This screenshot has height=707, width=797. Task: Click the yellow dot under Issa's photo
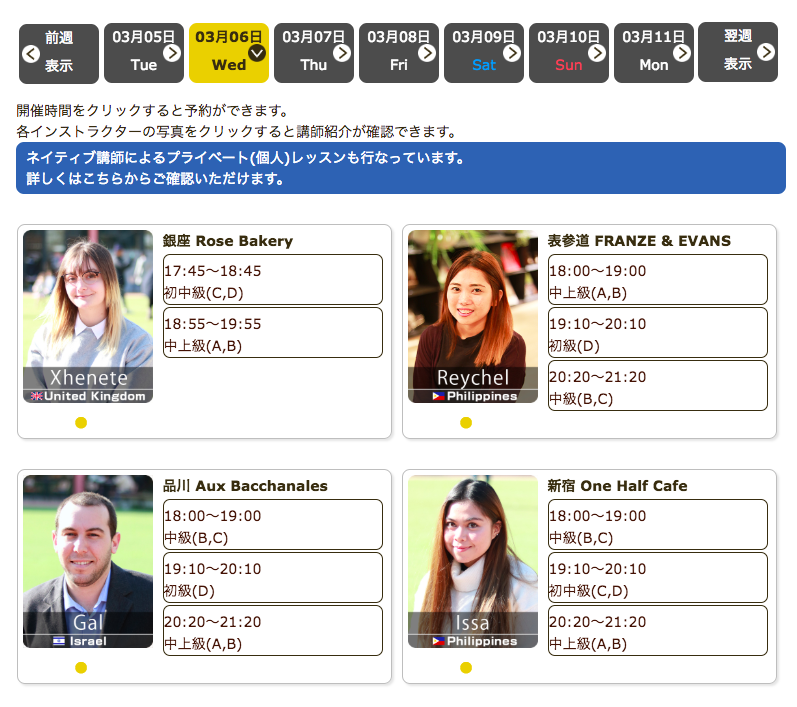(x=466, y=667)
